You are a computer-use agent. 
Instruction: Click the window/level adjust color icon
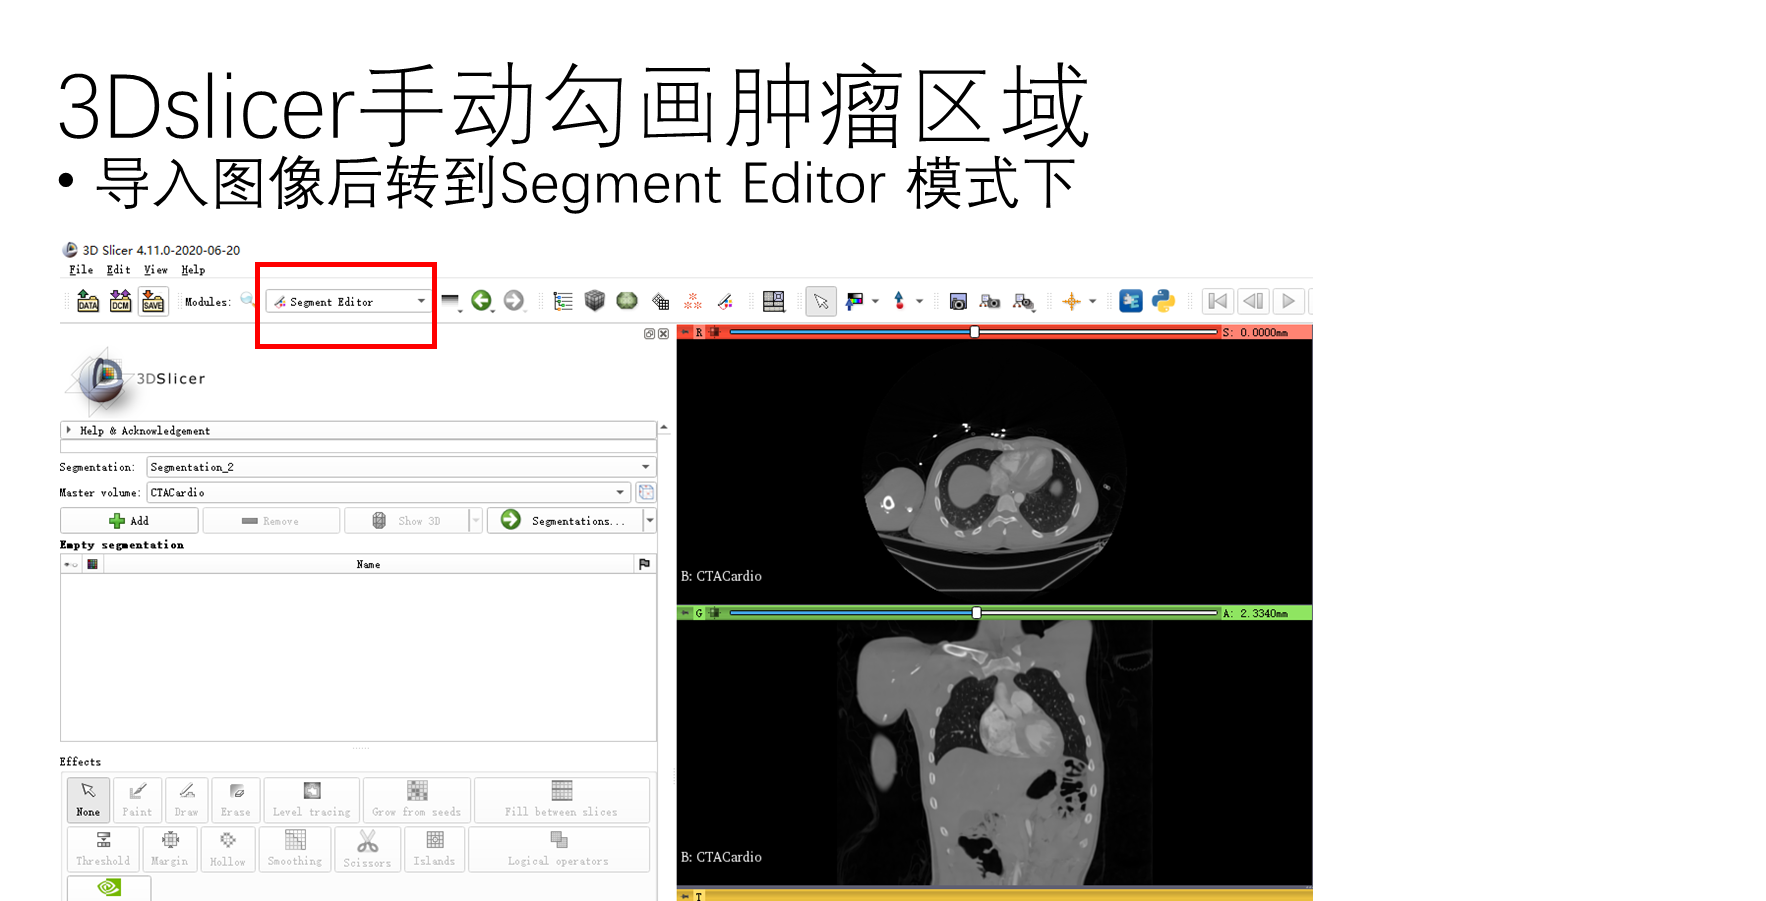click(x=854, y=301)
